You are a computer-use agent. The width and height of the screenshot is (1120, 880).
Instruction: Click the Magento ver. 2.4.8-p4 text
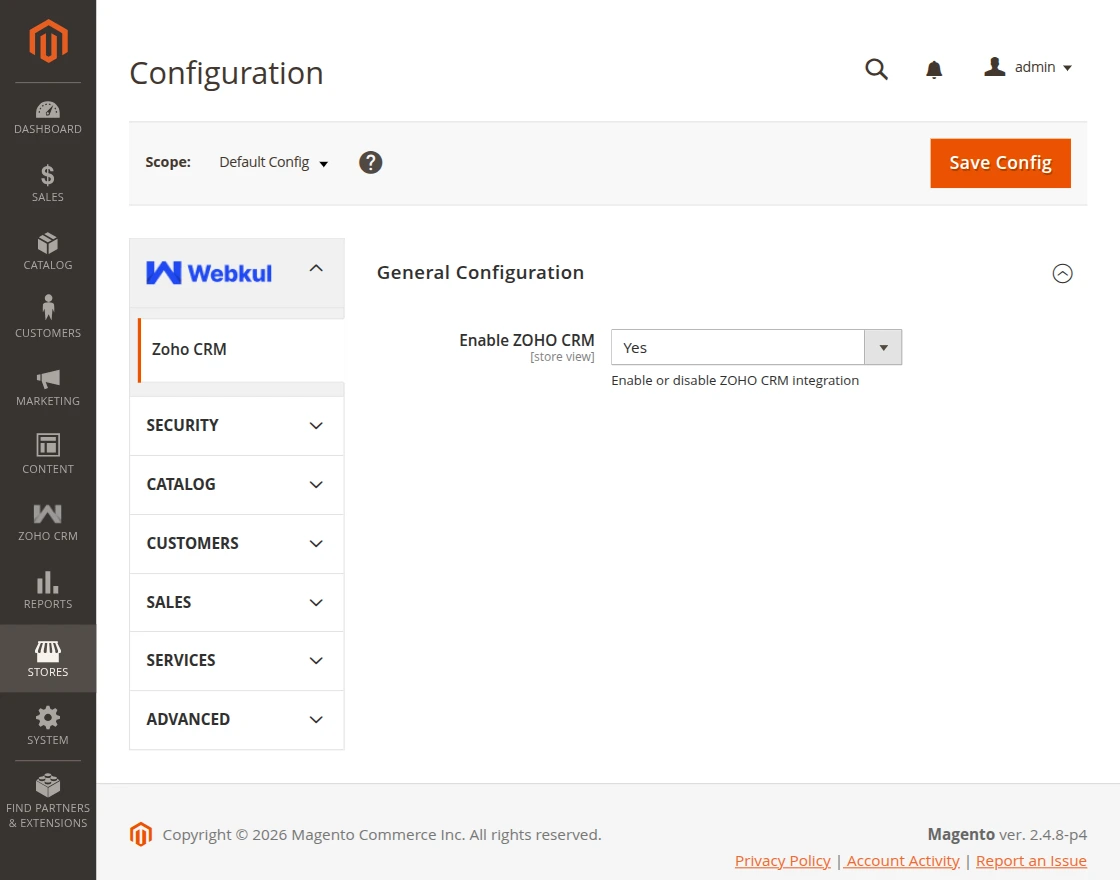click(x=1007, y=834)
